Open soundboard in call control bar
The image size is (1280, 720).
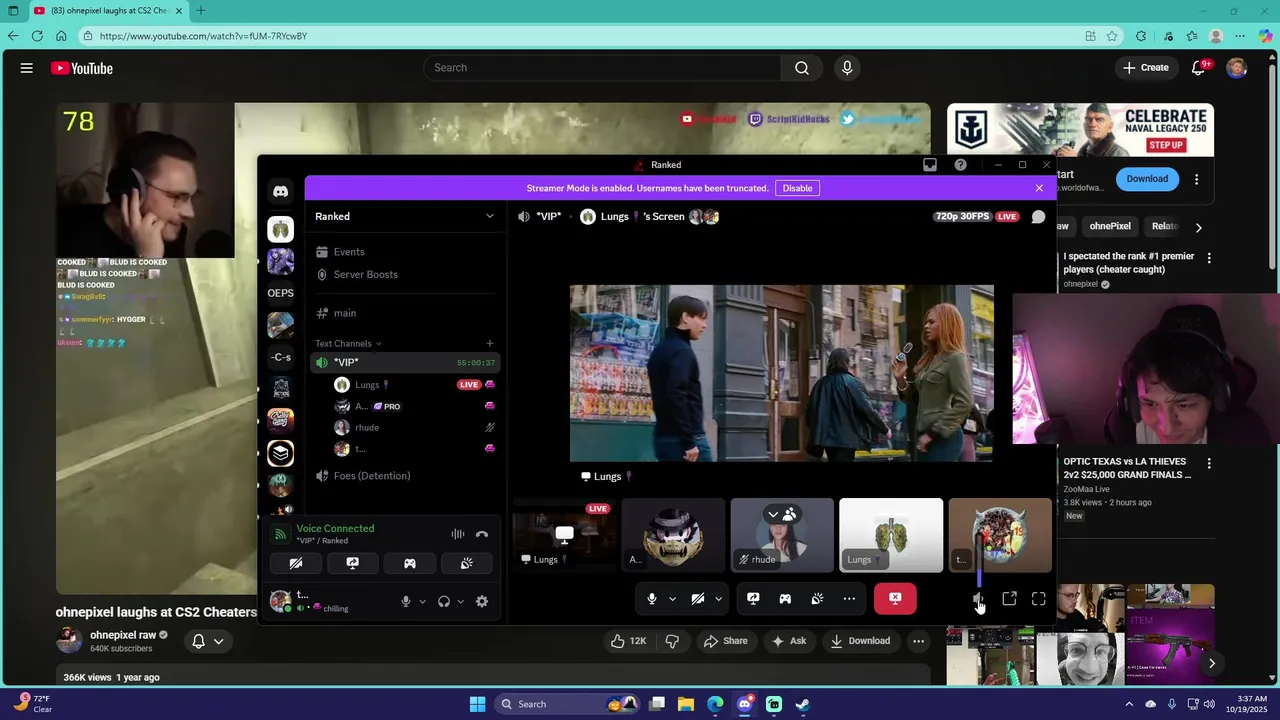817,599
